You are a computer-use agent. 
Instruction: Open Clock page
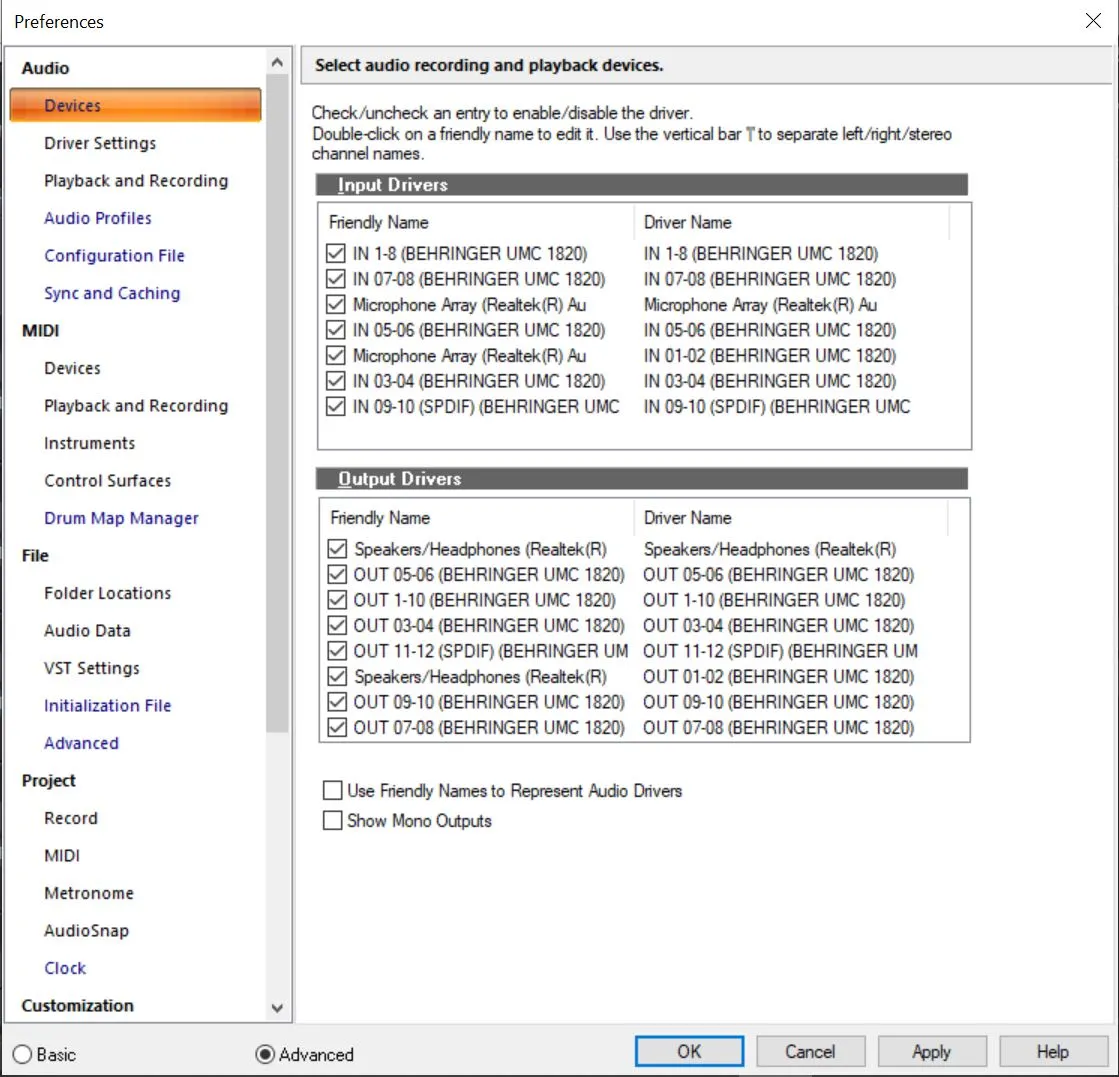pos(65,968)
